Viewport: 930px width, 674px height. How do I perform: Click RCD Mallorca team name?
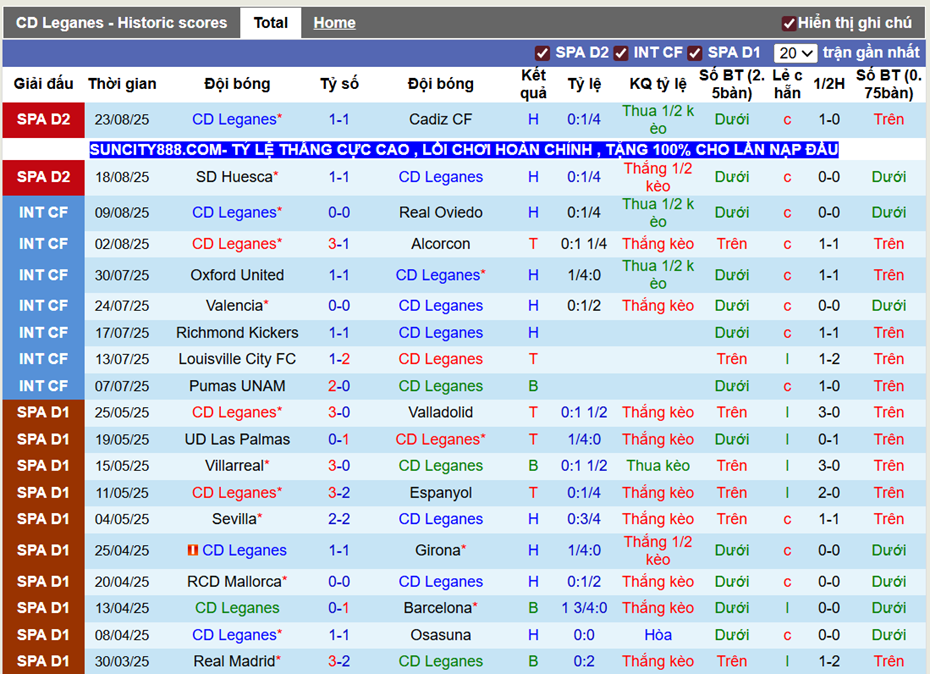(234, 581)
